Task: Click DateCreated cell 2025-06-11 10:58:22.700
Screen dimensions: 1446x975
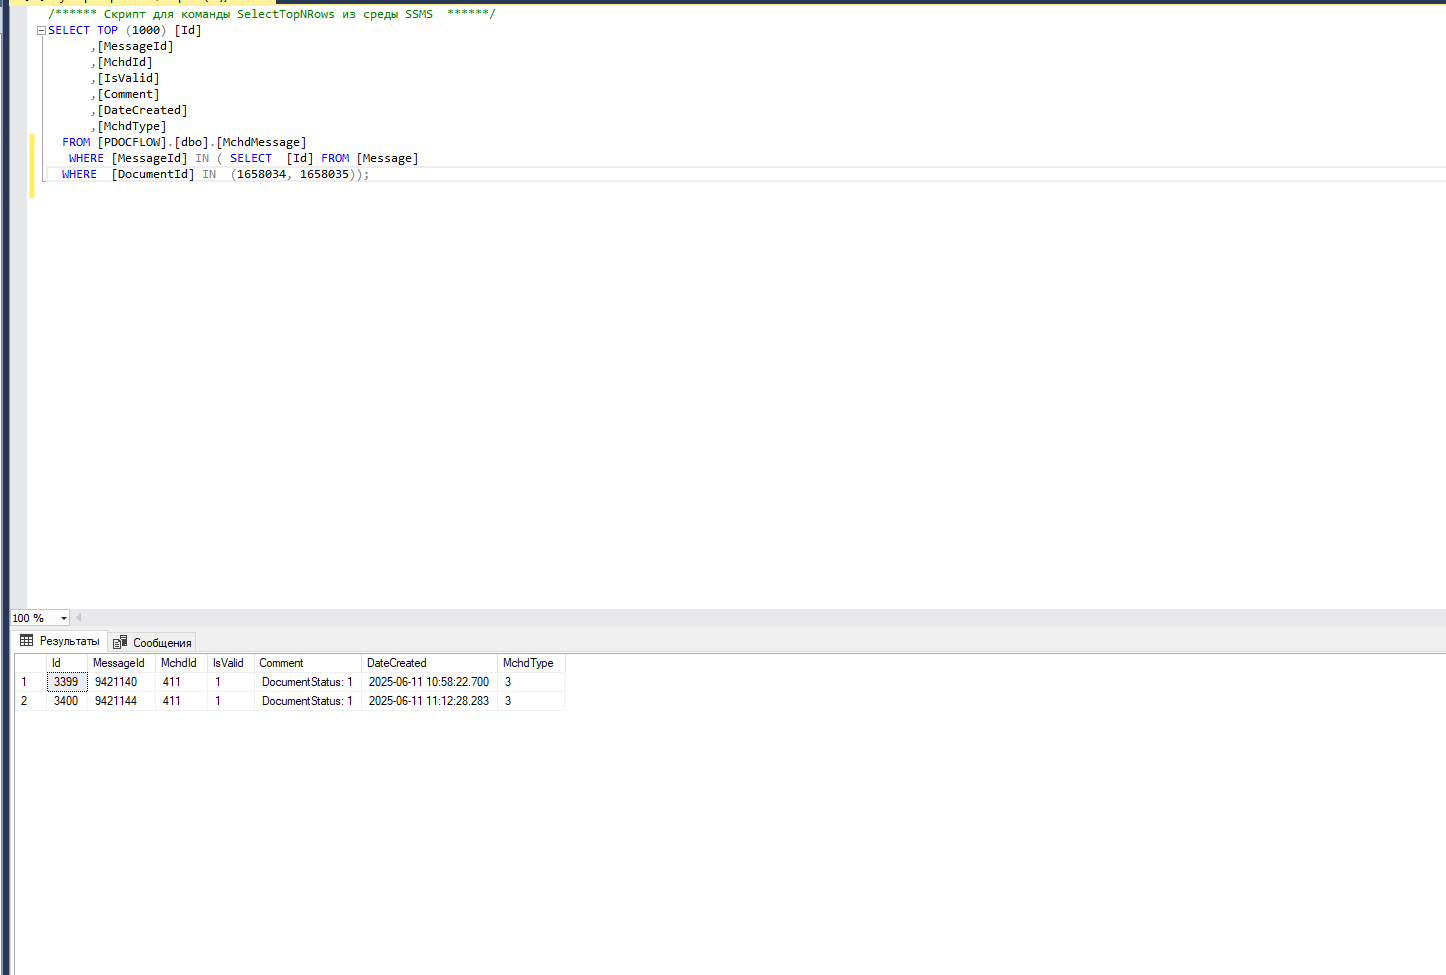Action: pyautogui.click(x=429, y=682)
